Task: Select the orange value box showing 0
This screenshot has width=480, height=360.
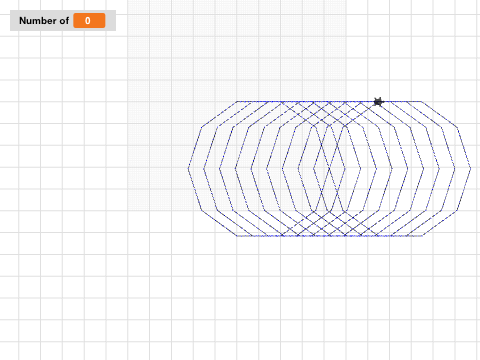Action: pos(89,21)
